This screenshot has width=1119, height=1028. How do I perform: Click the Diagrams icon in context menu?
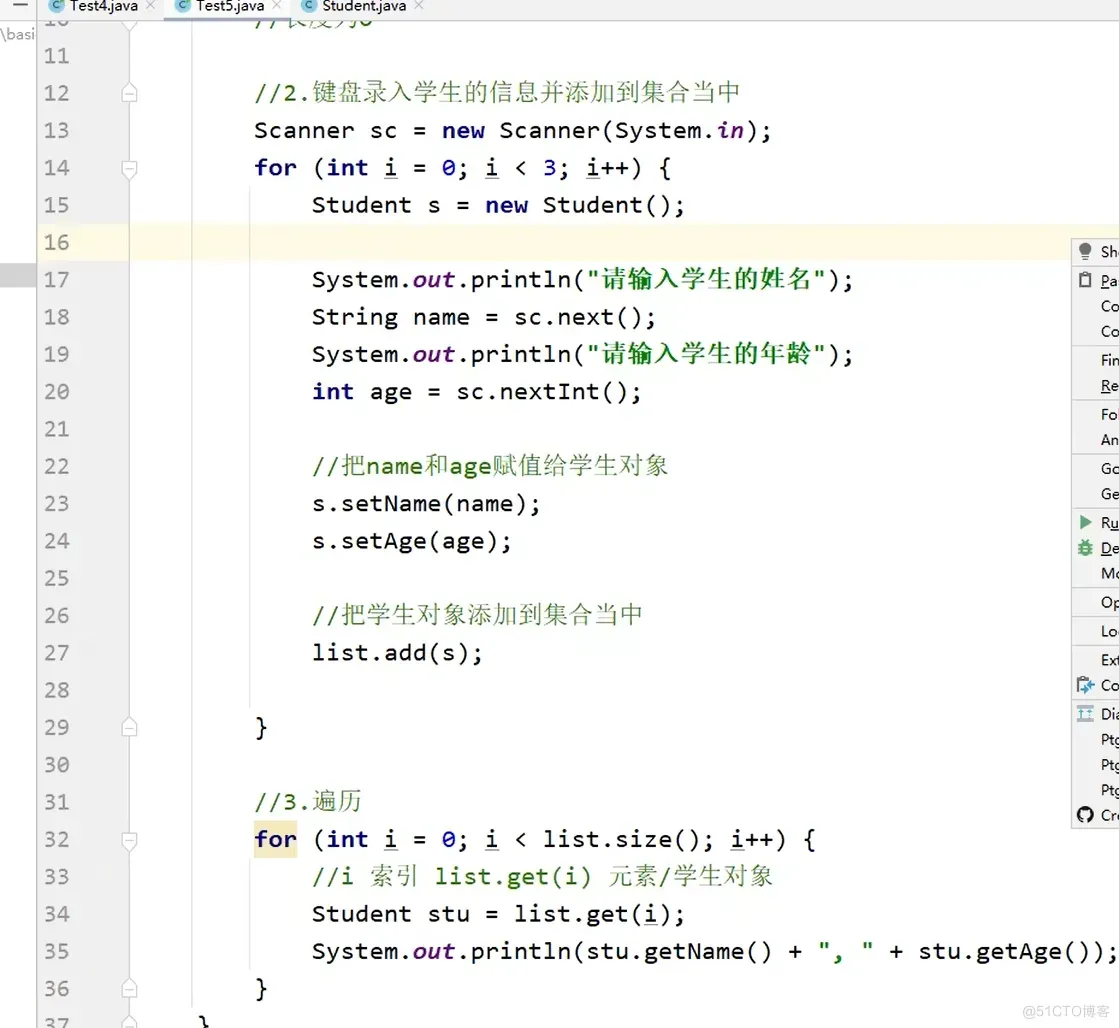pos(1085,713)
